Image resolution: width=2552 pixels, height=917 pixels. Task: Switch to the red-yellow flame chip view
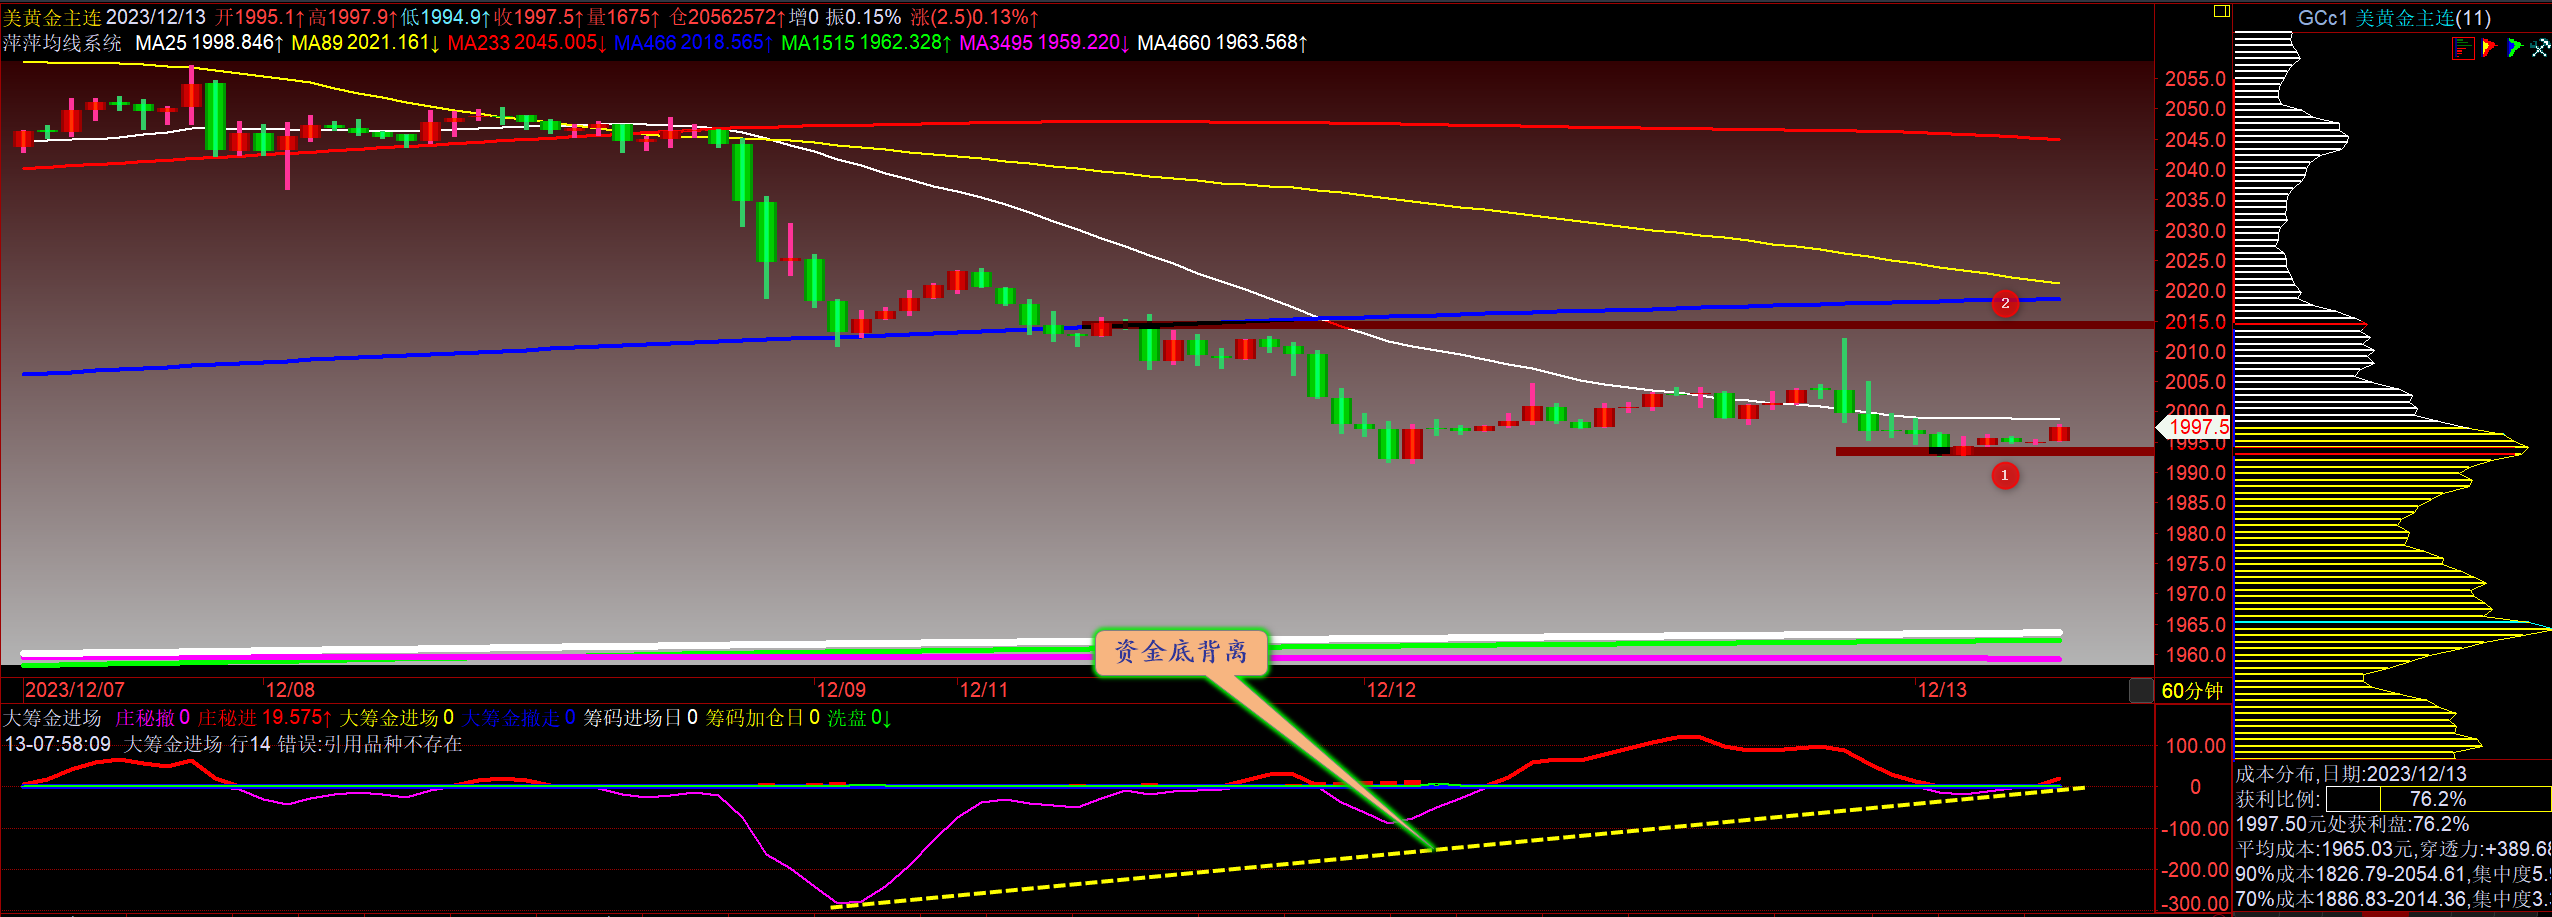(2489, 48)
